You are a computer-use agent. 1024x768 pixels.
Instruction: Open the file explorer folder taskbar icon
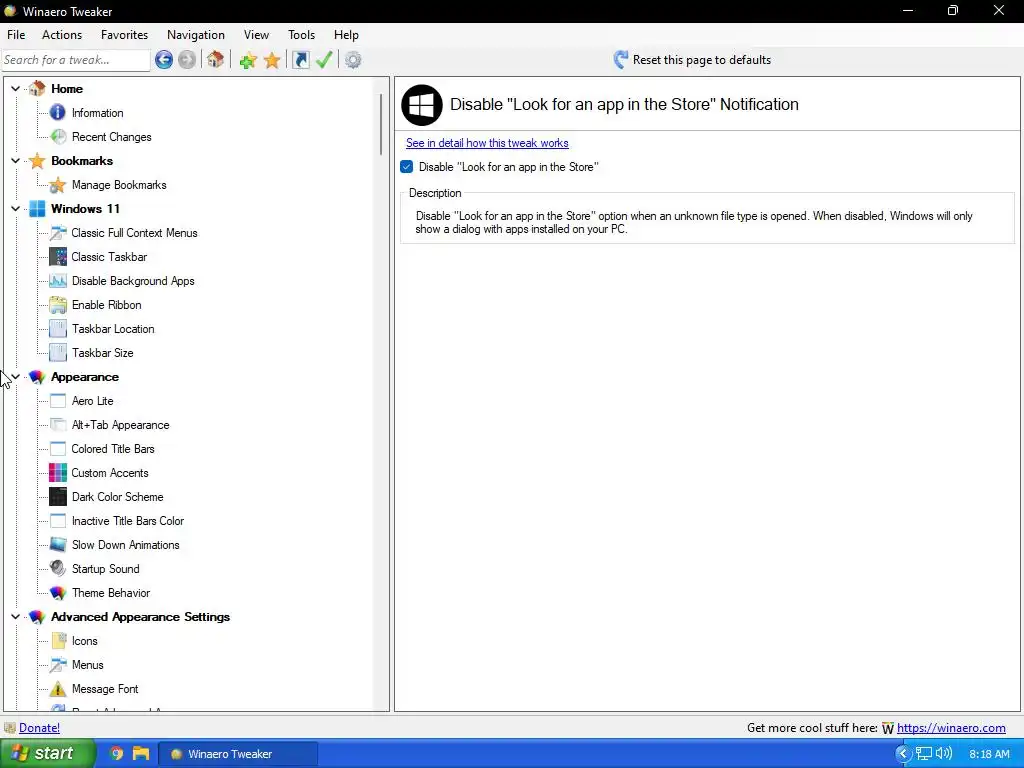pos(141,754)
